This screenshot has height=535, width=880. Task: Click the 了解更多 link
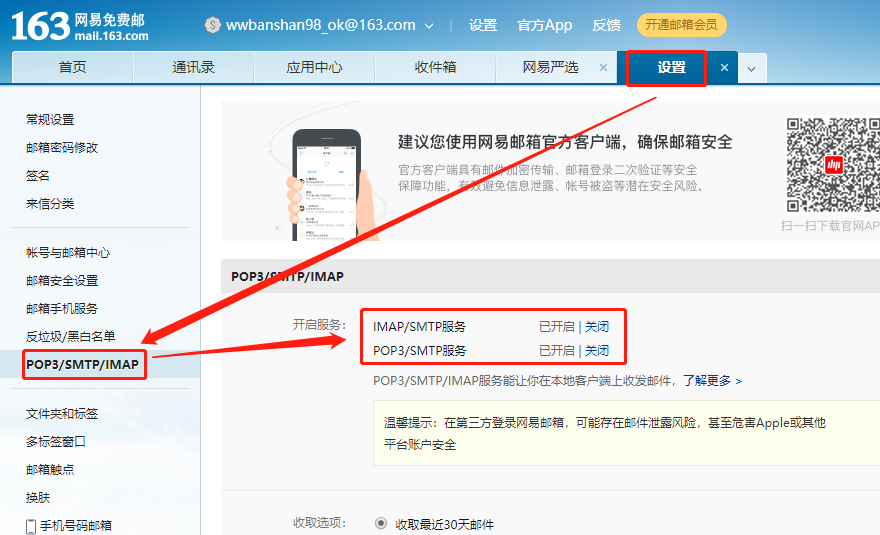click(x=712, y=381)
